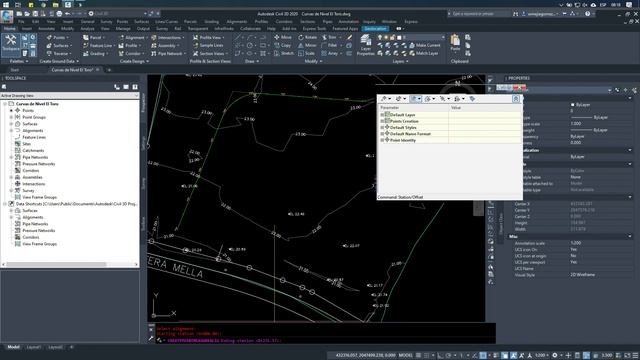Click the Section Views tool
This screenshot has height=360, width=640.
point(210,53)
